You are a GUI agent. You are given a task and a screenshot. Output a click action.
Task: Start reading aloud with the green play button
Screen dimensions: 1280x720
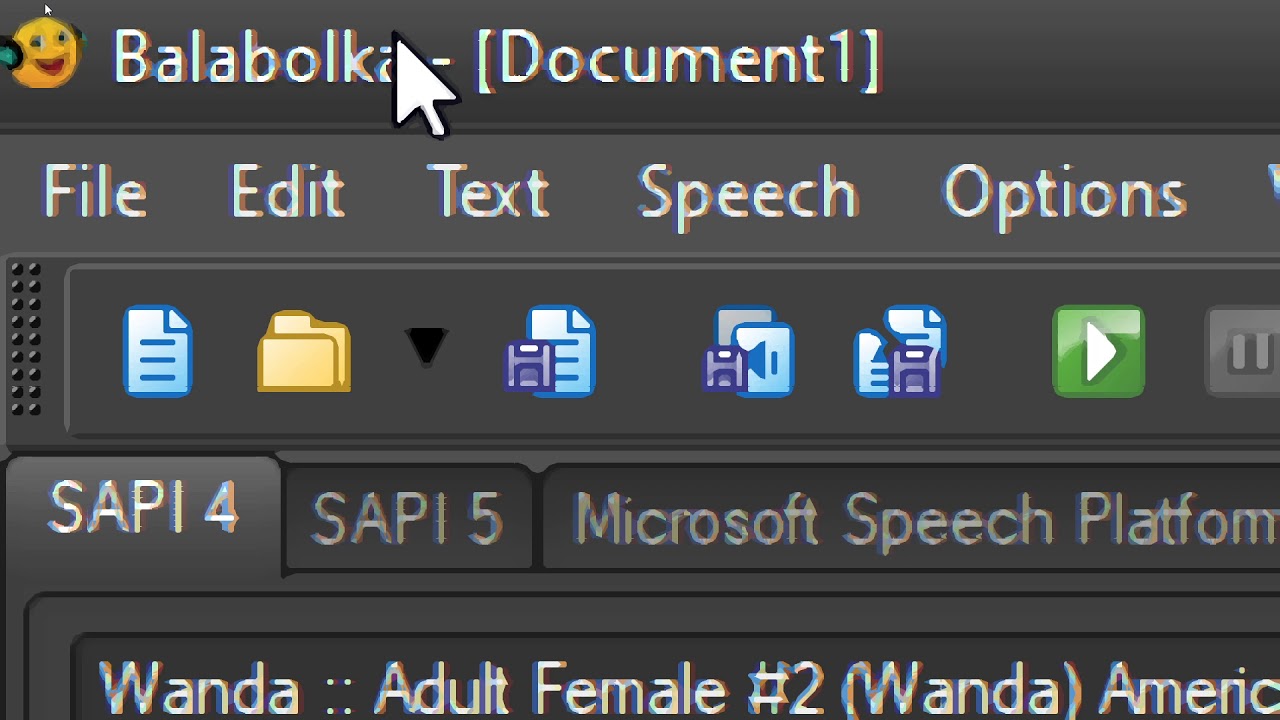tap(1098, 352)
